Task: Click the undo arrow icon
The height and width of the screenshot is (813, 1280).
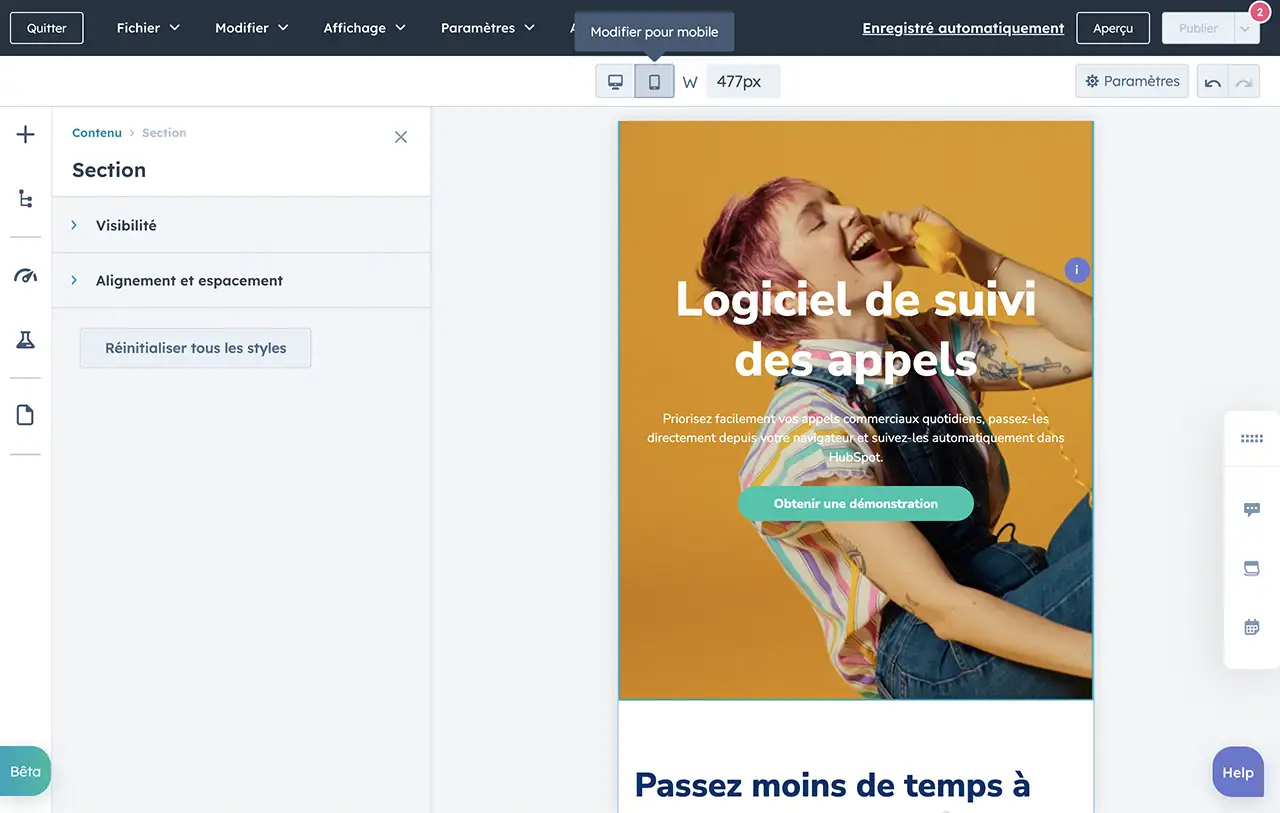Action: click(1213, 82)
